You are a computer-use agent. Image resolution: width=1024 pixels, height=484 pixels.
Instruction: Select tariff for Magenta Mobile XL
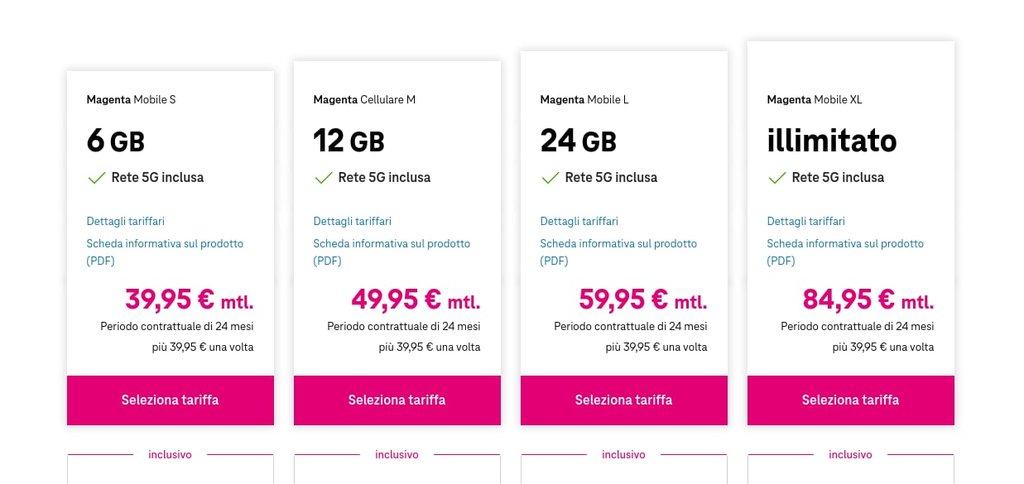[x=850, y=400]
